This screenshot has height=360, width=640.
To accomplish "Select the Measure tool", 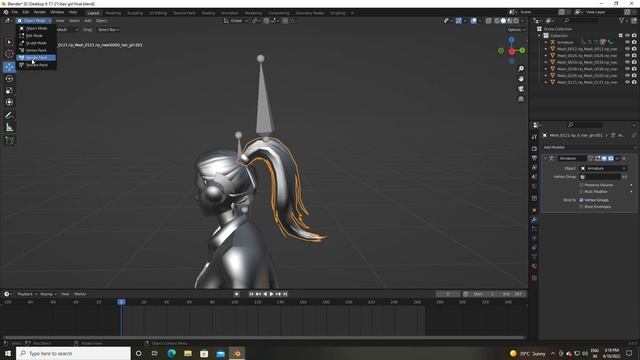I will 9,127.
